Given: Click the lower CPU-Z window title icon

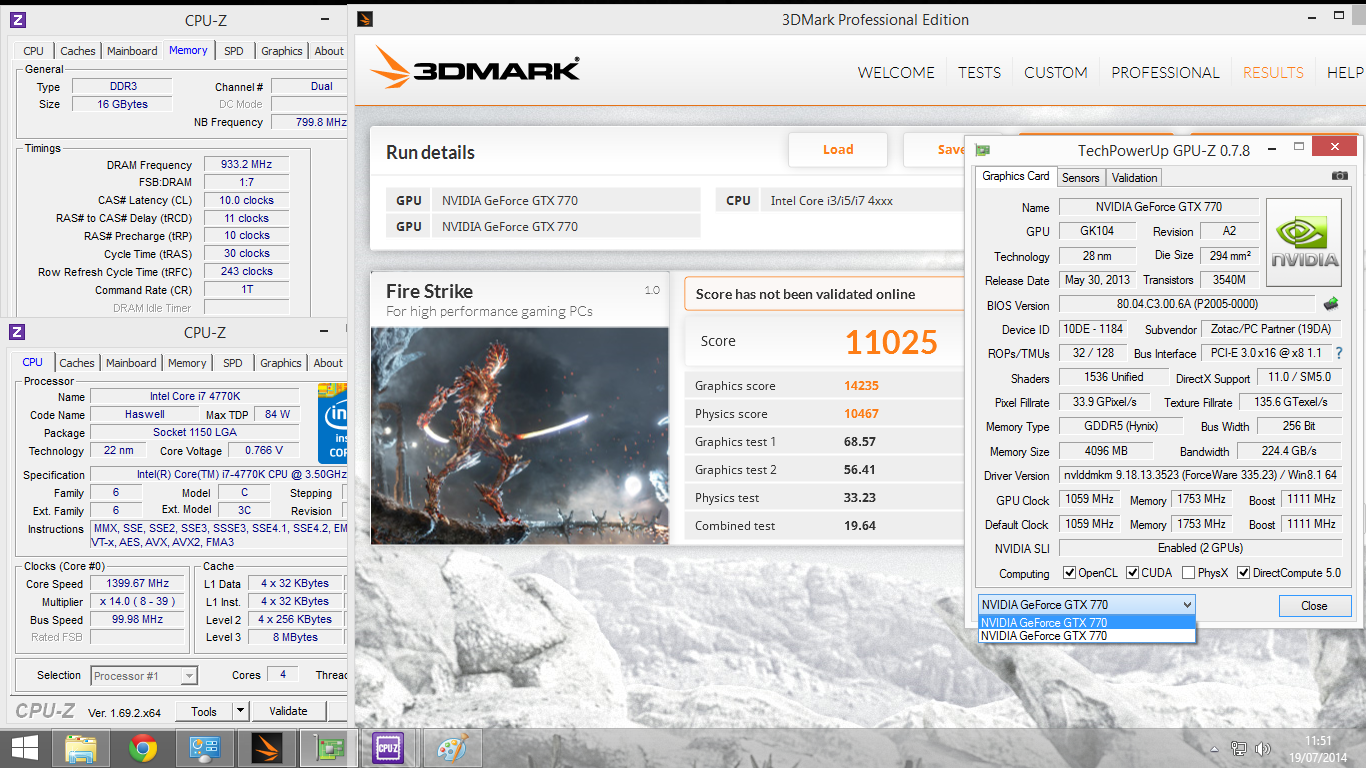Looking at the screenshot, I should [x=17, y=332].
